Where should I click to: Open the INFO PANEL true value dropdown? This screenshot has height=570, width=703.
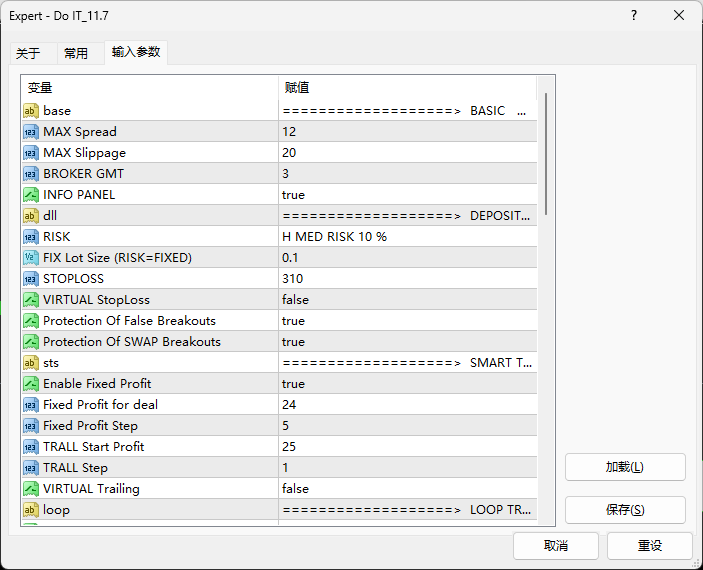(x=408, y=195)
